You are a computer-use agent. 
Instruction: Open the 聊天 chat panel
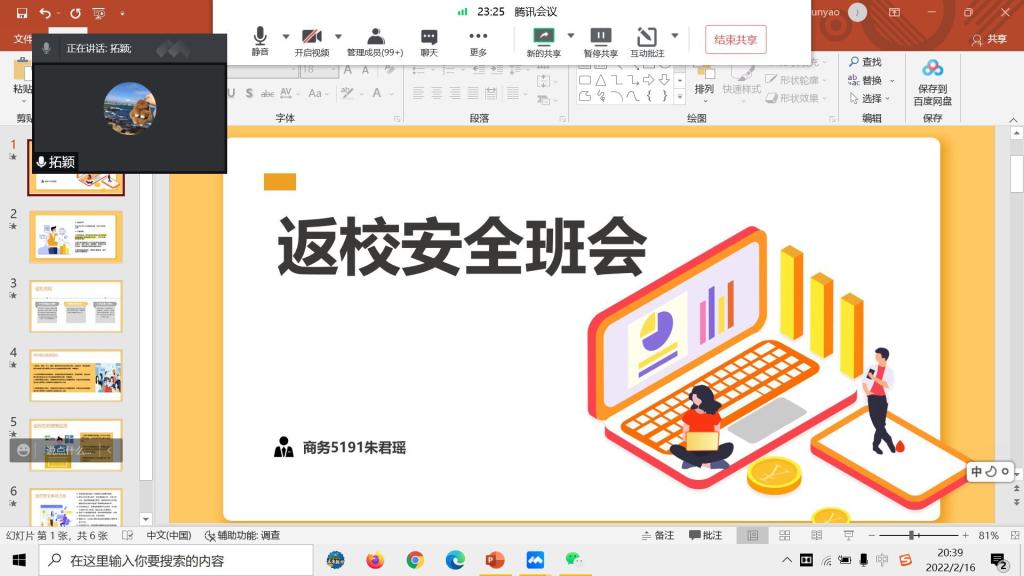point(429,40)
